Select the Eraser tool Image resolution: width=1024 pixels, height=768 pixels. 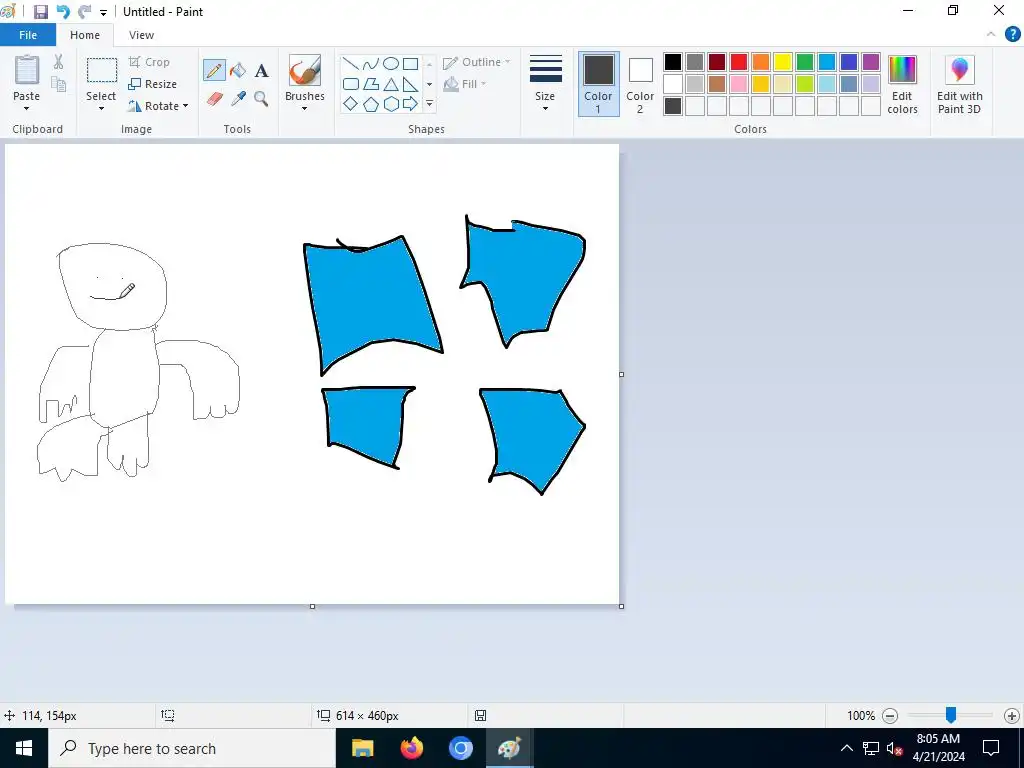point(215,99)
